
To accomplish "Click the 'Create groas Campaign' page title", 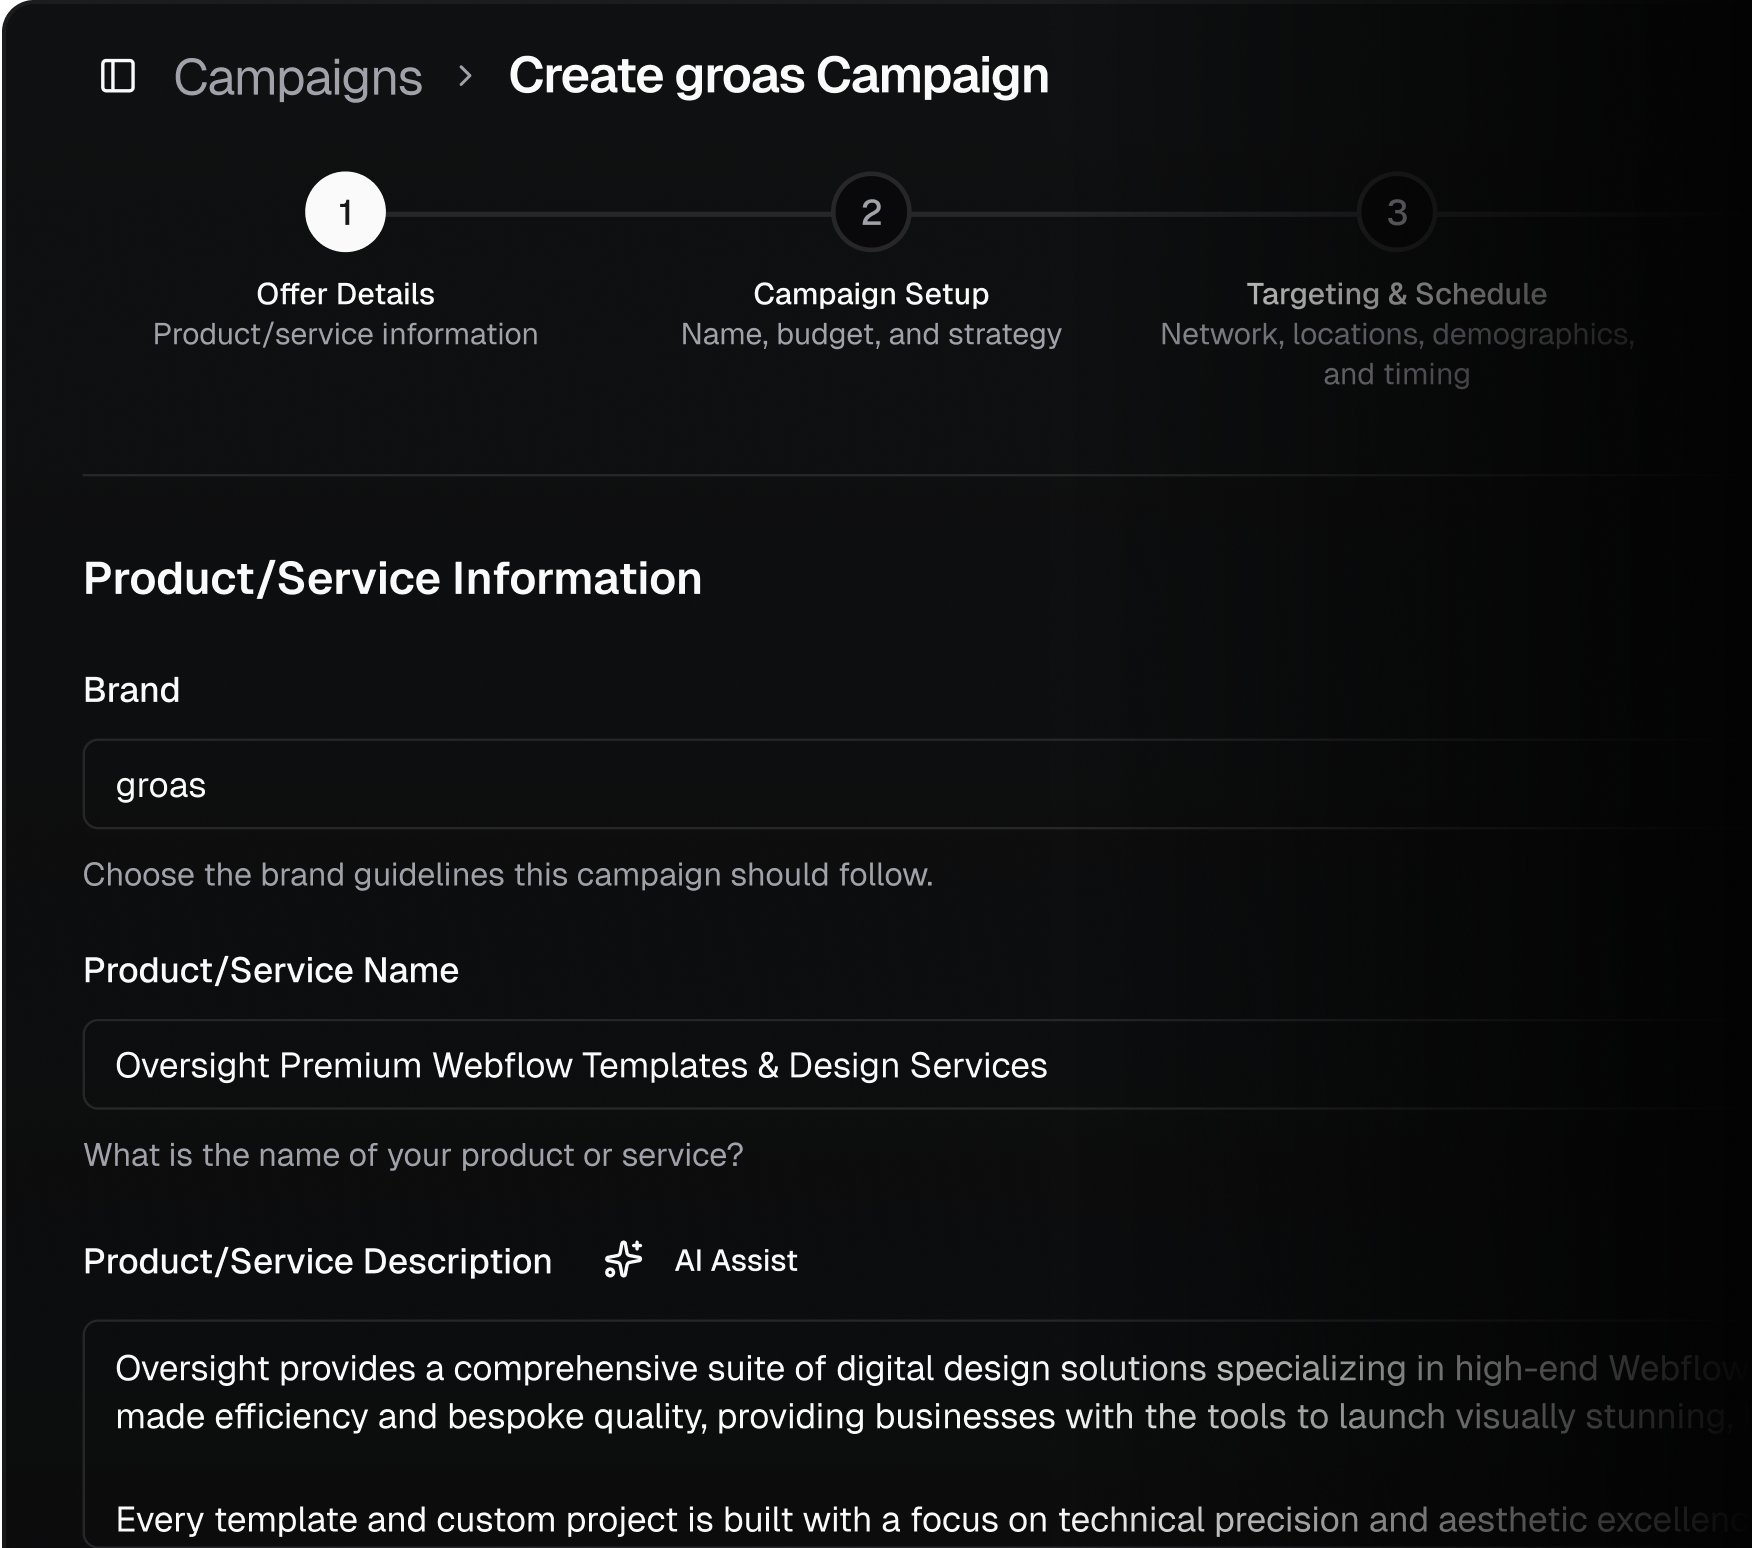I will click(779, 76).
